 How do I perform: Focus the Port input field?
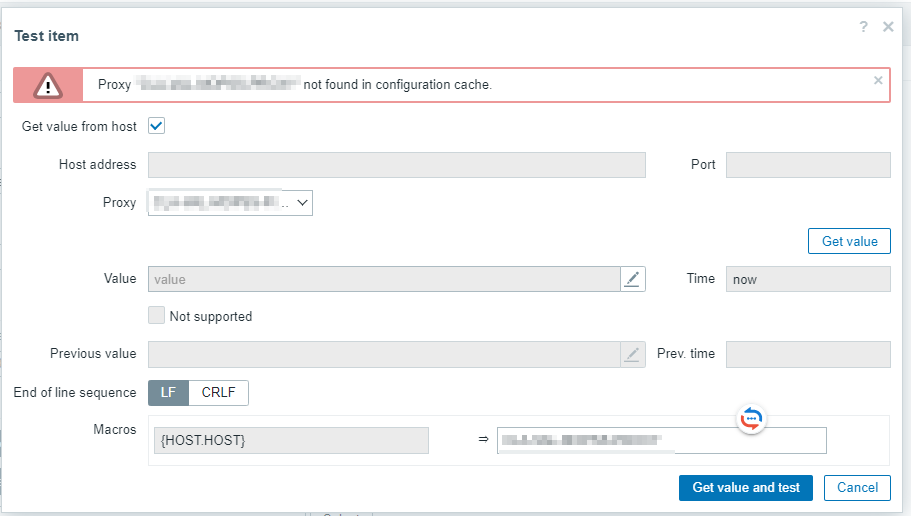pos(807,165)
